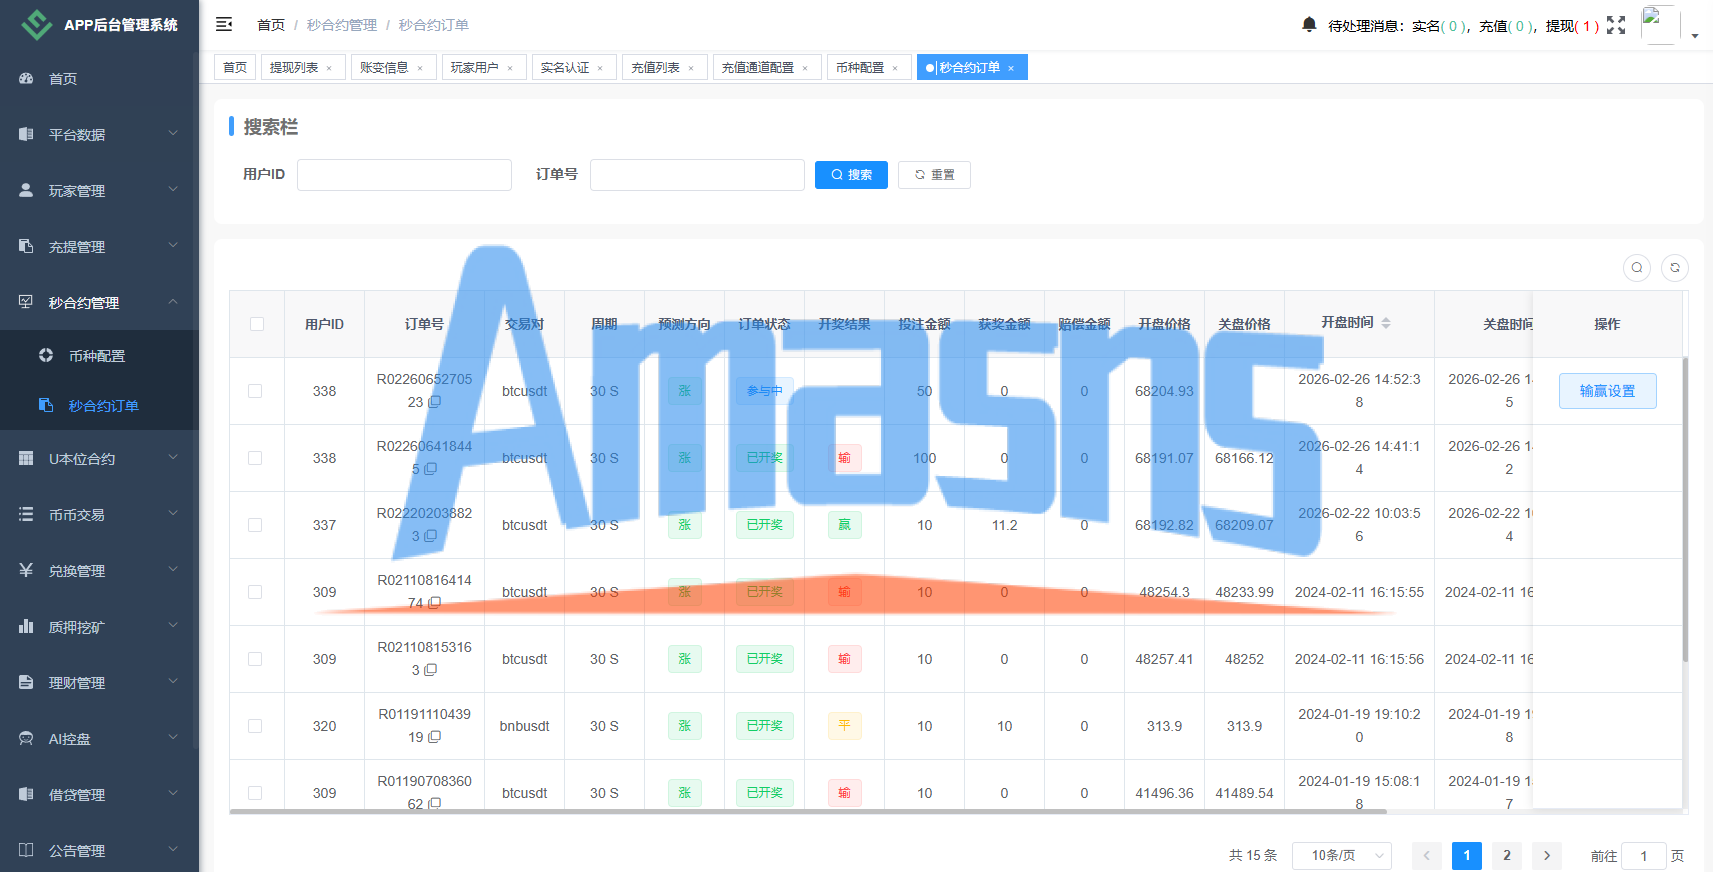Check the row for order R022202038823
Viewport: 1713px width, 872px height.
[255, 525]
